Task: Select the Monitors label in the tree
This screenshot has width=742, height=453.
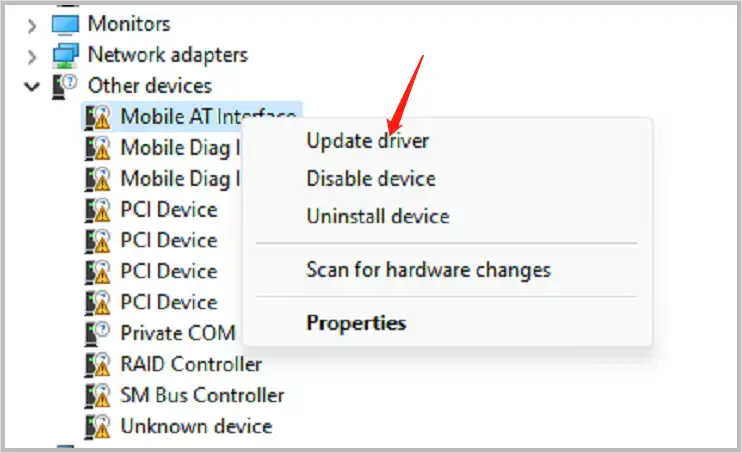Action: [129, 23]
